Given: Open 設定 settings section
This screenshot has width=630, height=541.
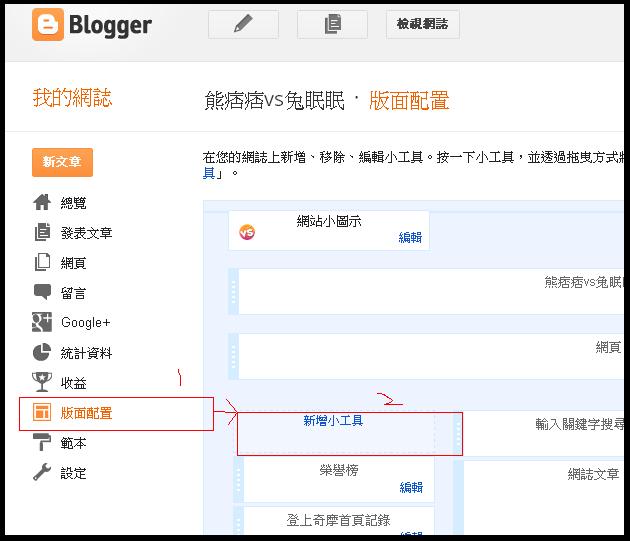Looking at the screenshot, I should (73, 473).
